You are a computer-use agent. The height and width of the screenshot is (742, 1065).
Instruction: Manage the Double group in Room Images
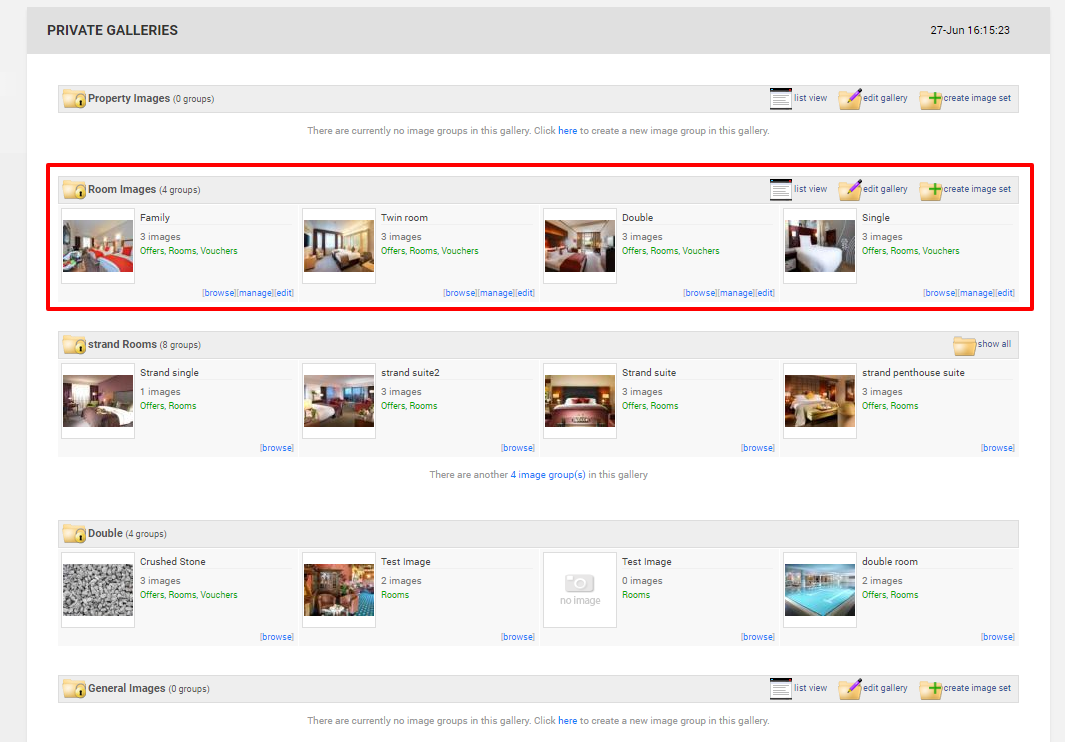tap(736, 293)
